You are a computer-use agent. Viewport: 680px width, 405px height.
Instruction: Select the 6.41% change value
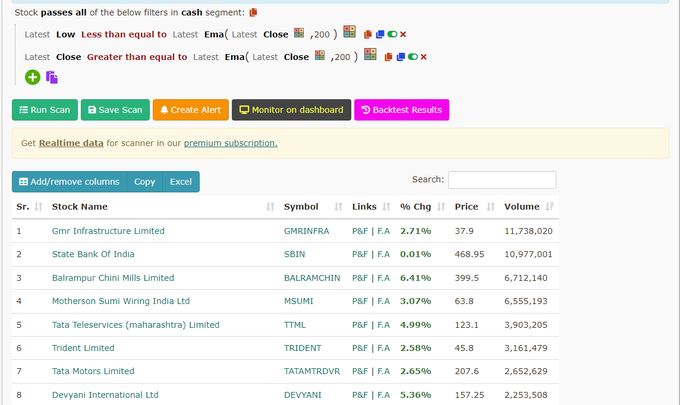click(415, 278)
